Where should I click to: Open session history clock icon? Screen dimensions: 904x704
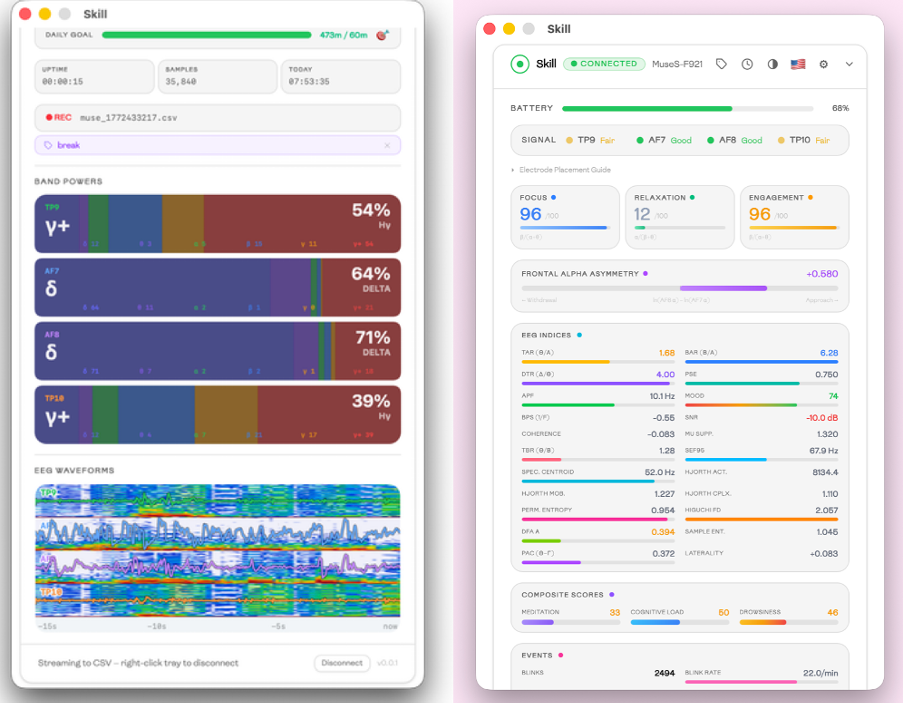(747, 64)
